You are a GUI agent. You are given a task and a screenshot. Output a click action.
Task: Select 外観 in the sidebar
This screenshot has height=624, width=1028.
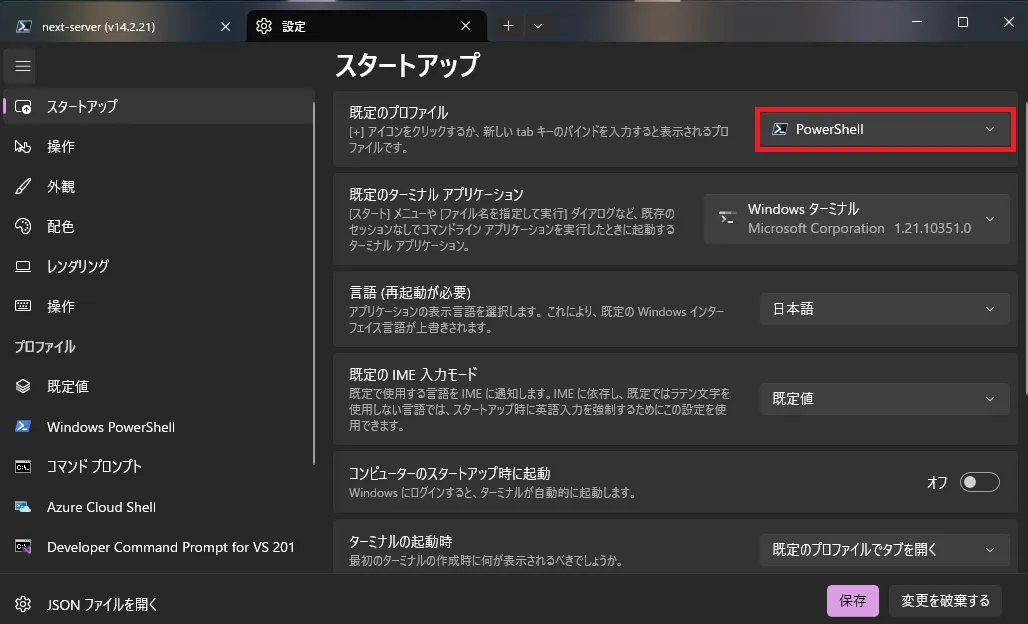point(159,187)
